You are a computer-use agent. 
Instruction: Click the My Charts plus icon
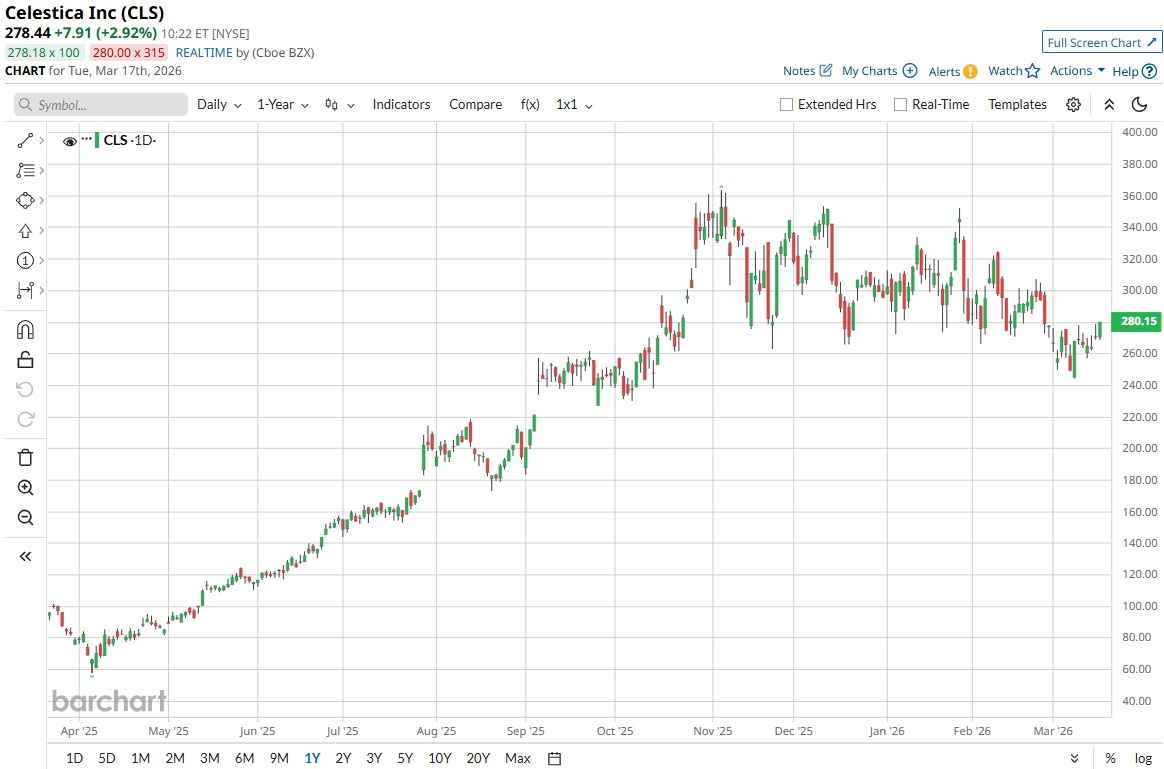tap(909, 71)
